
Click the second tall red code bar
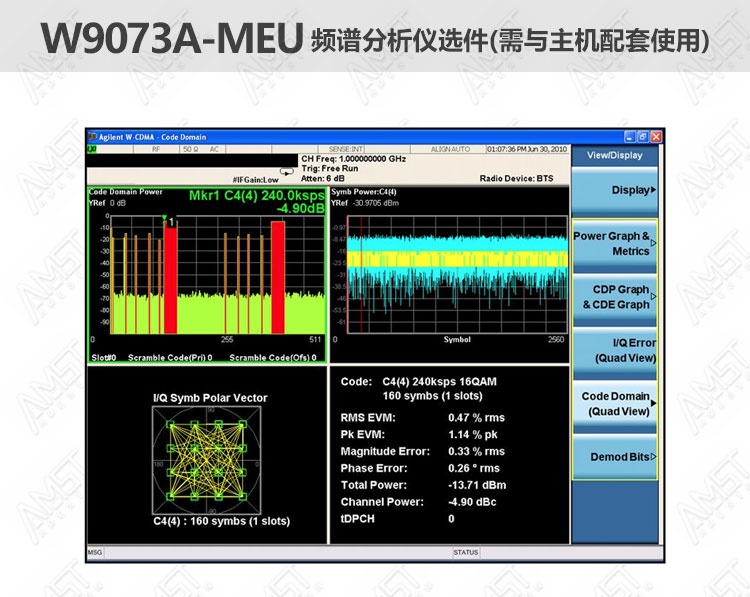[x=278, y=277]
